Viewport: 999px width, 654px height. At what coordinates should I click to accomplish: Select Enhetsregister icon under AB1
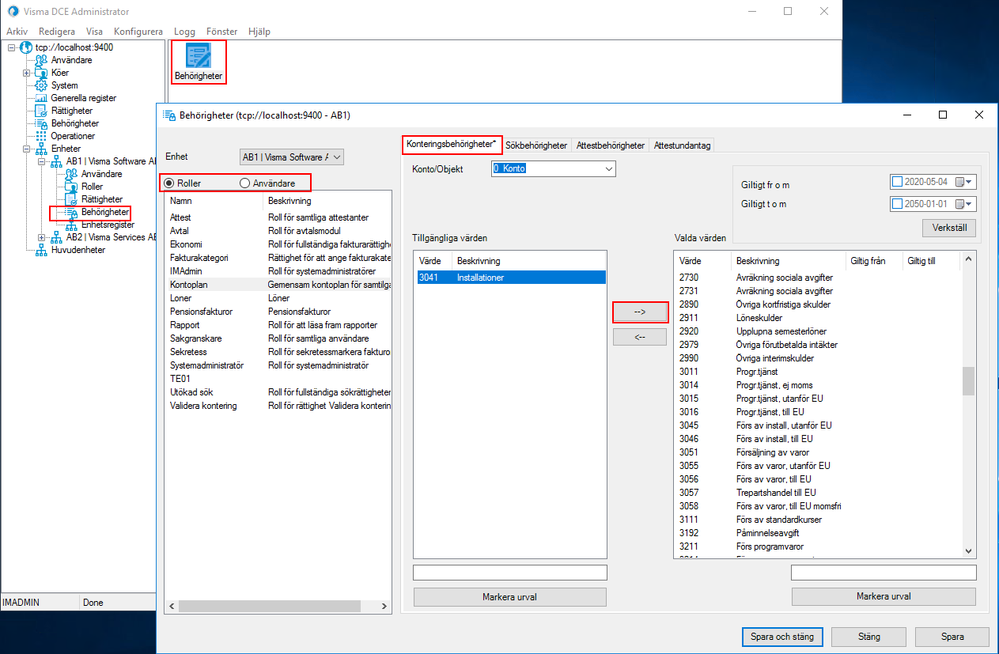(x=71, y=225)
